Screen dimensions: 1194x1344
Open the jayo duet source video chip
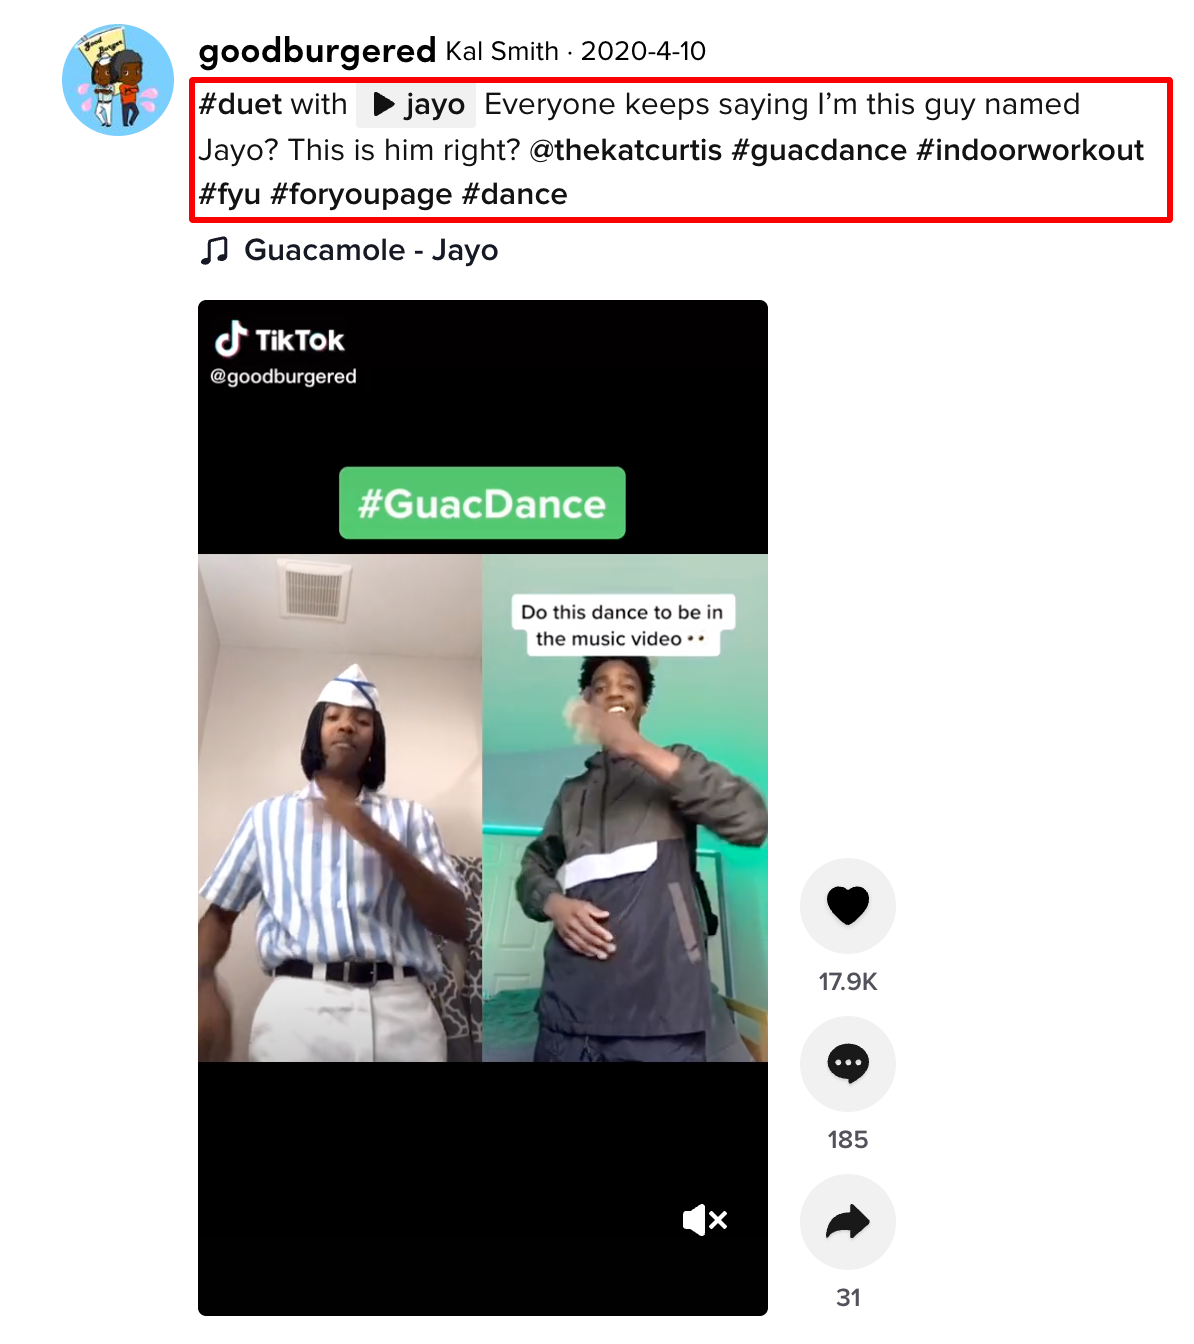416,105
